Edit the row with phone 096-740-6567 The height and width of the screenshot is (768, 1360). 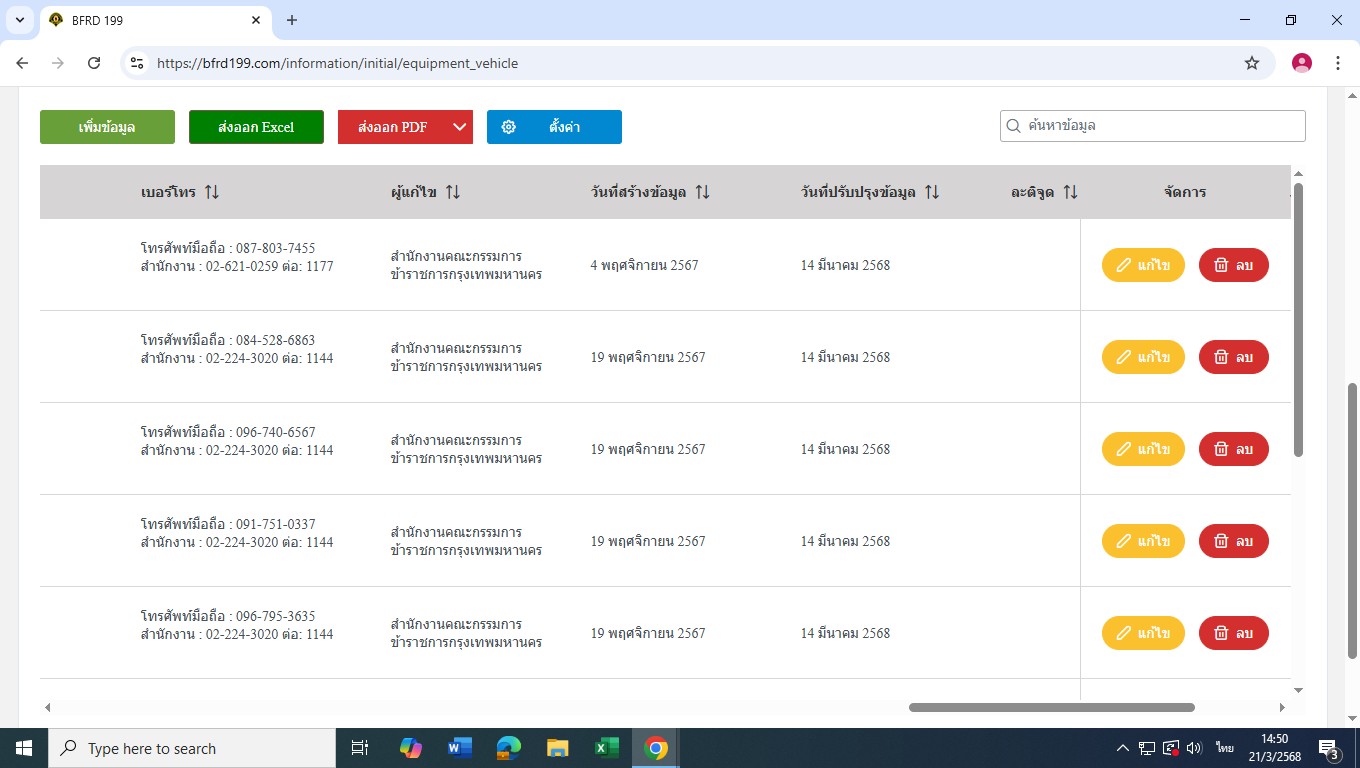[x=1143, y=449]
